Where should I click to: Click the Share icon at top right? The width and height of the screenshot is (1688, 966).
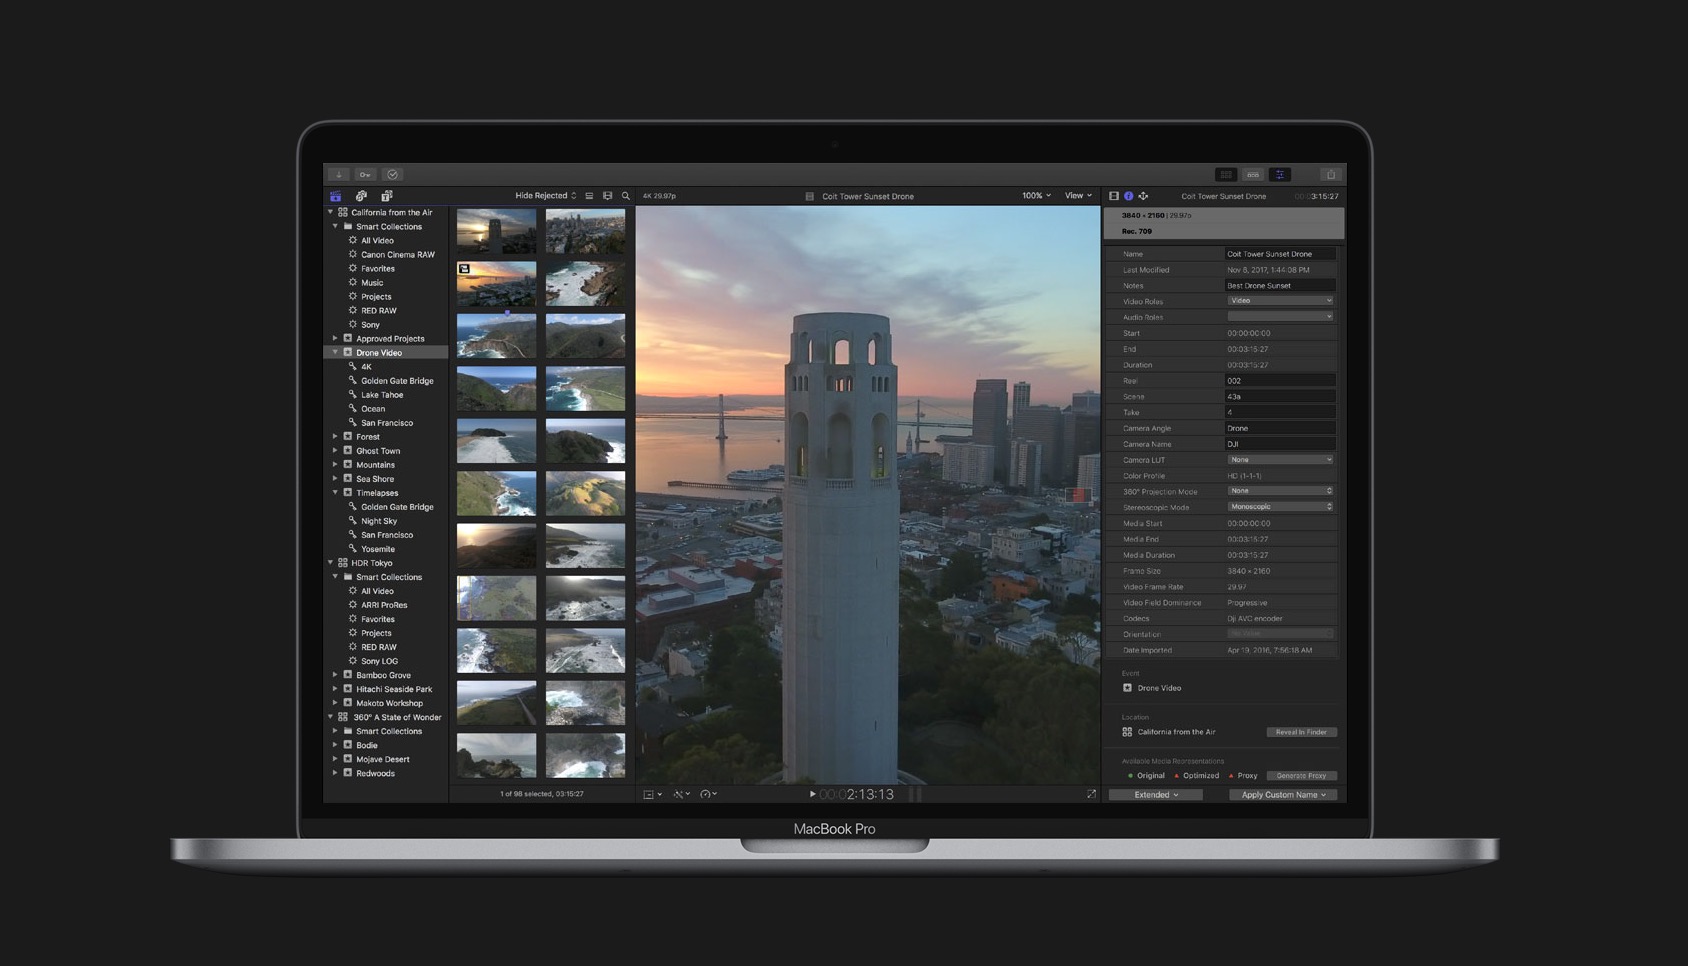1331,174
